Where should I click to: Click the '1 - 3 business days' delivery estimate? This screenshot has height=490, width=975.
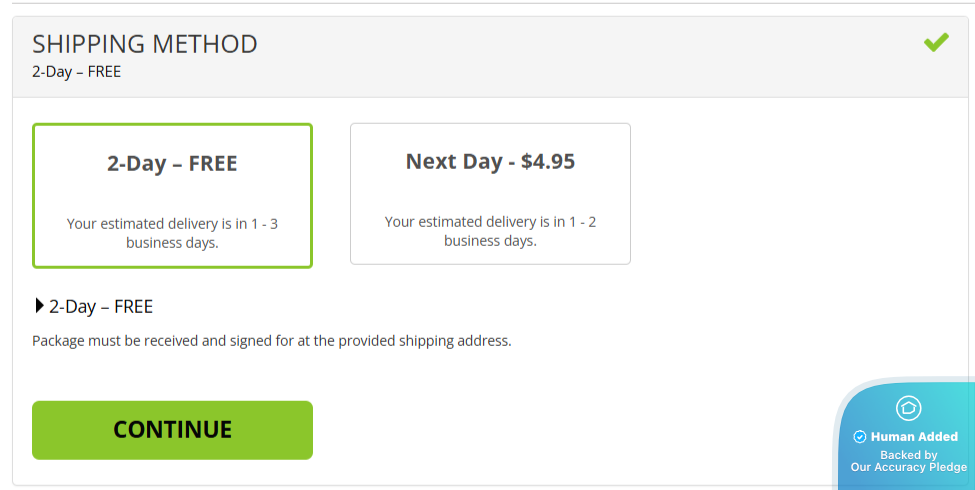(x=172, y=233)
